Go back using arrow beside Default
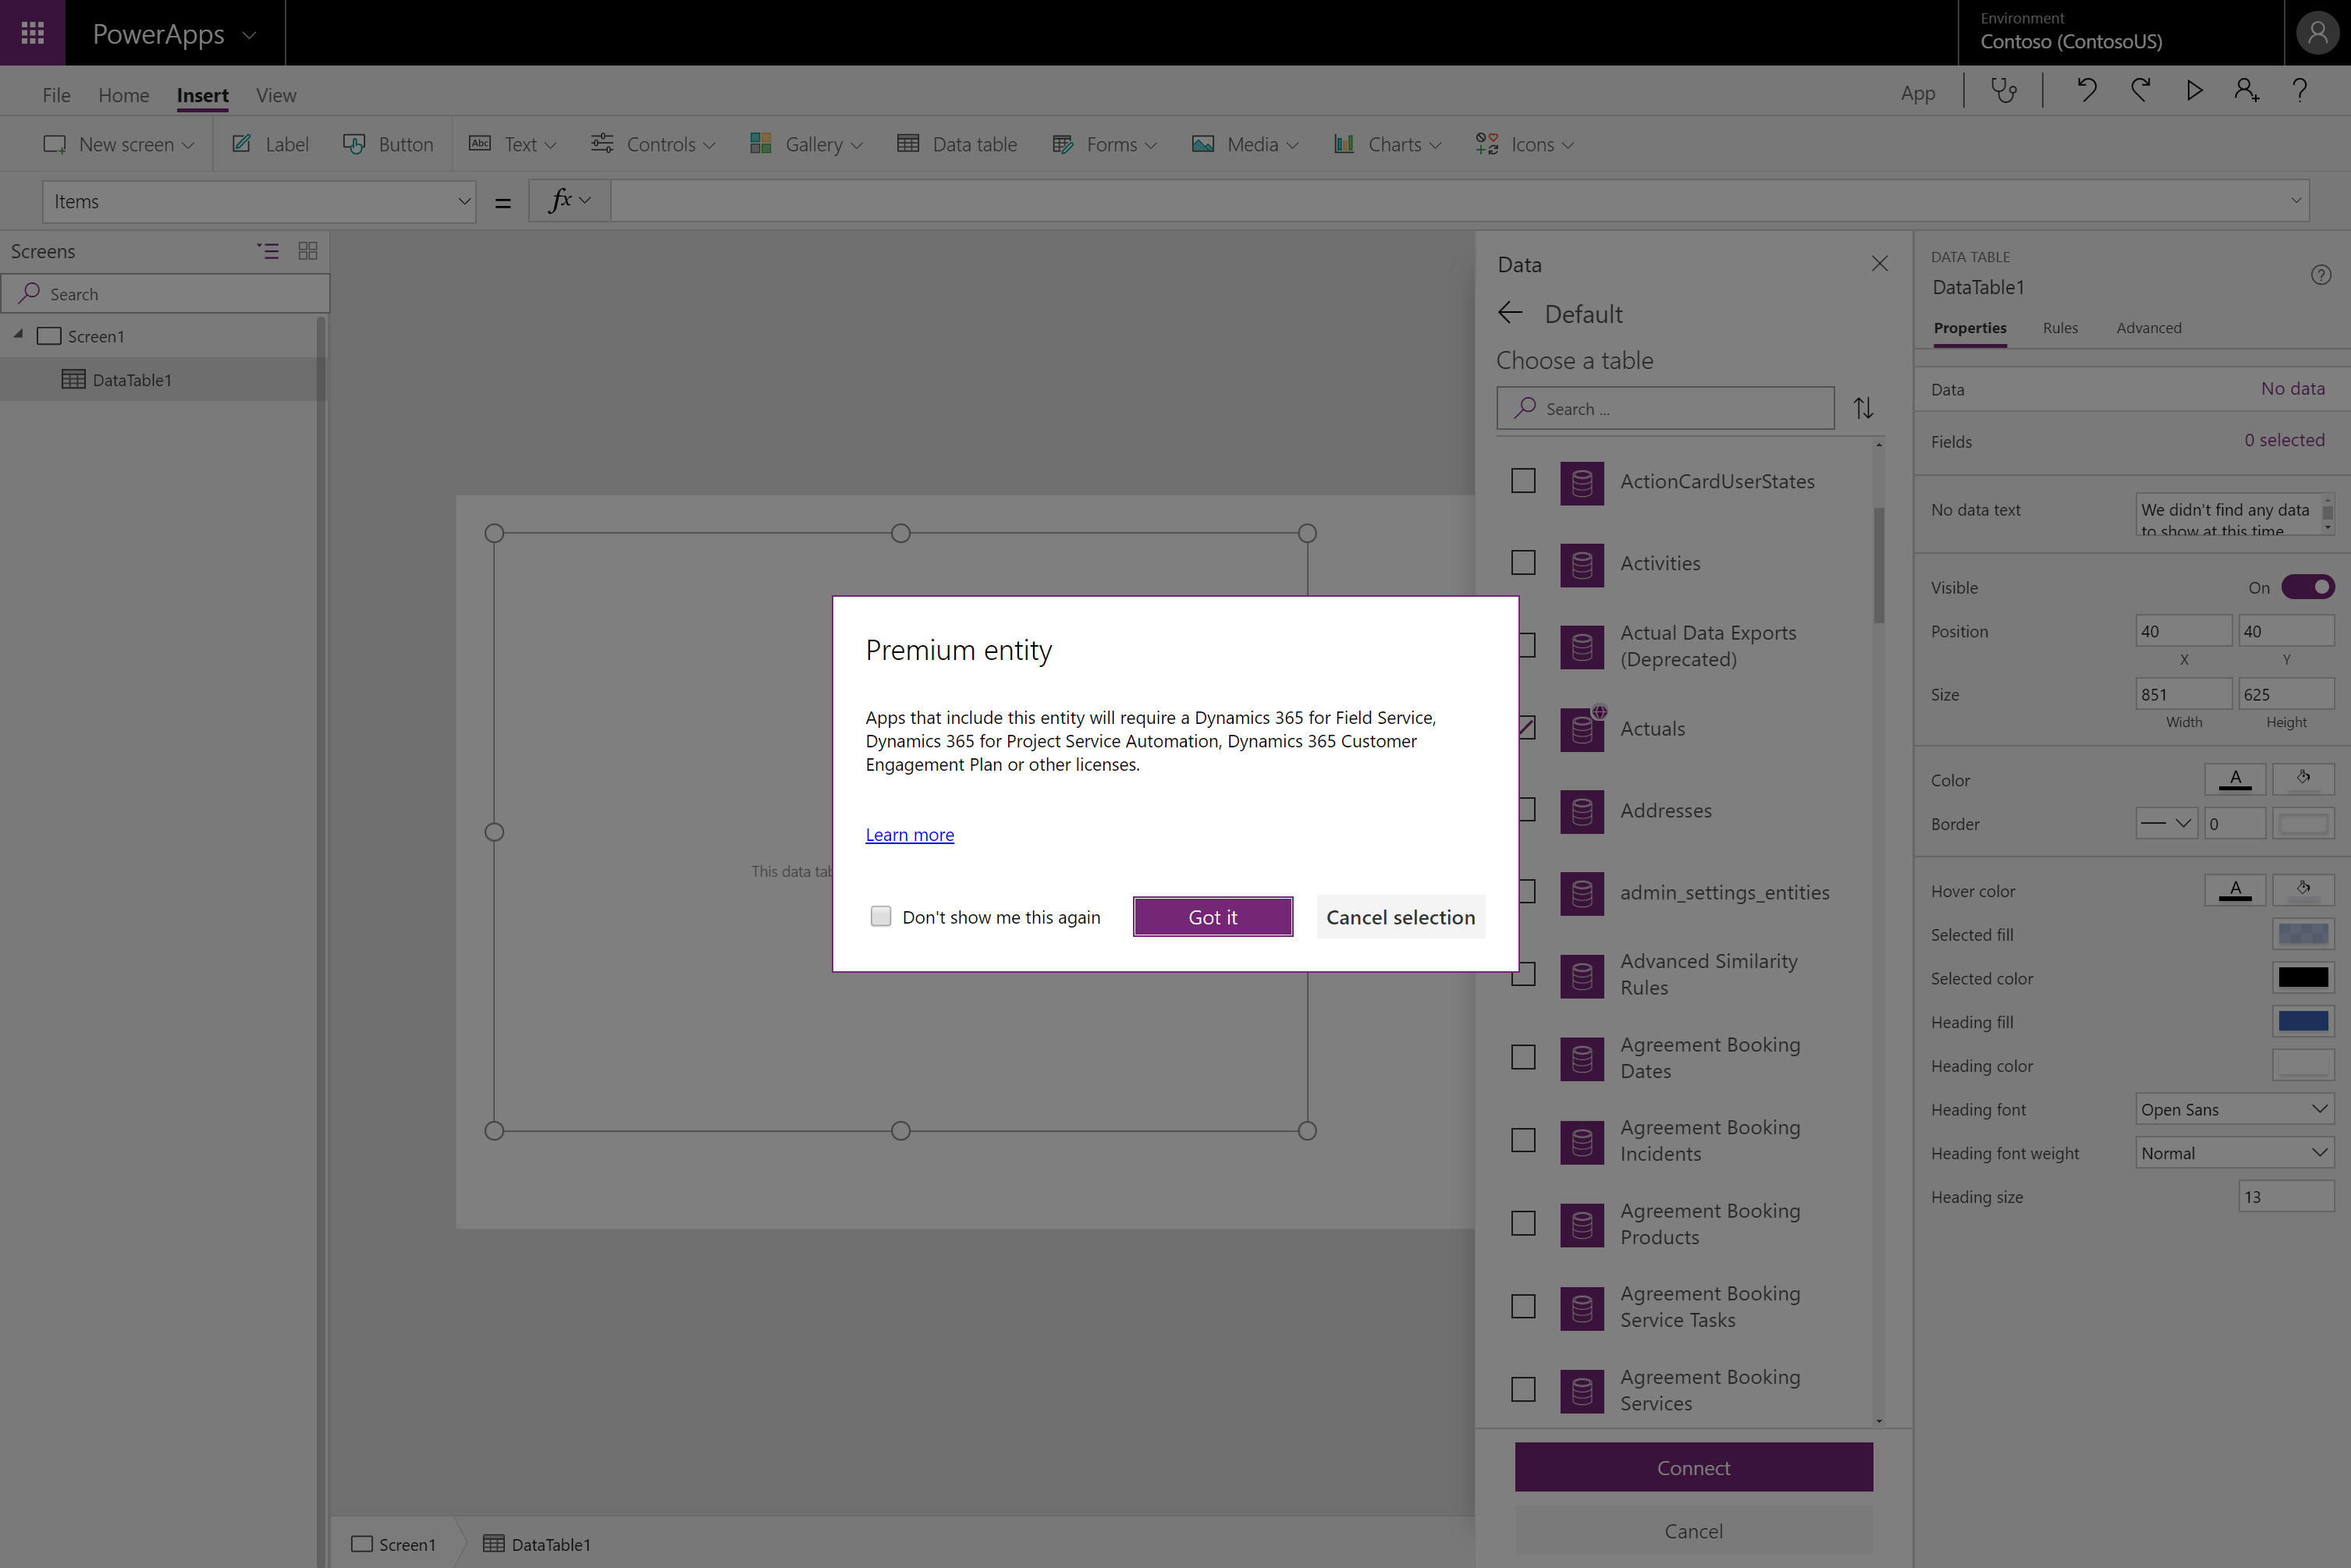This screenshot has width=2351, height=1568. pos(1510,313)
